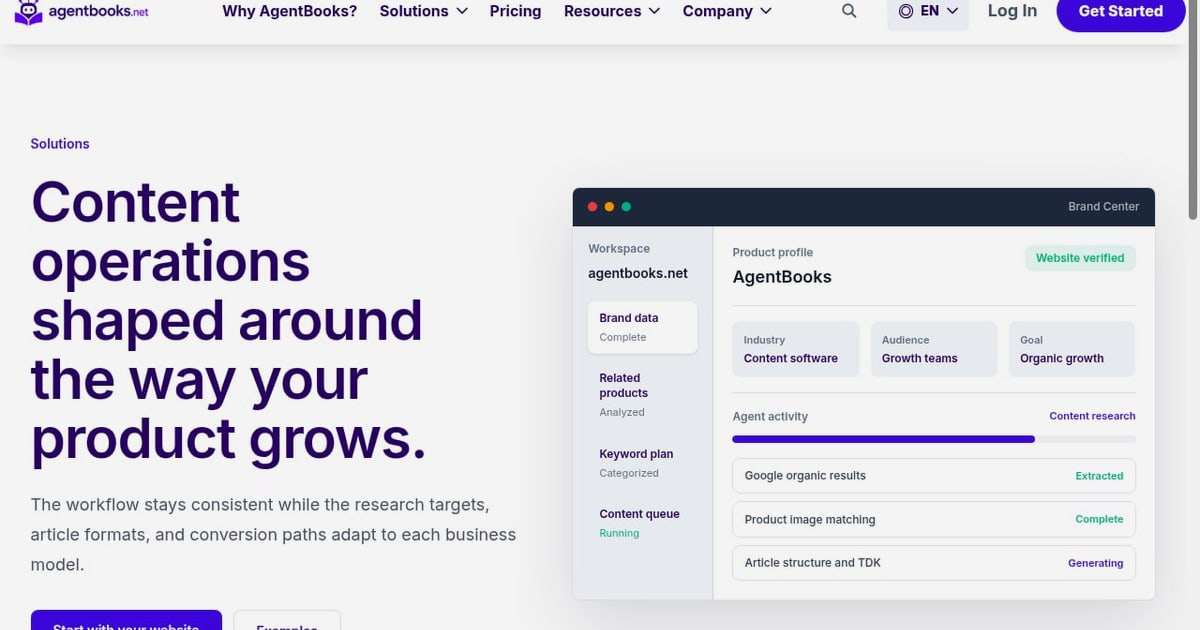The height and width of the screenshot is (630, 1200).
Task: Expand the Solutions menu
Action: 424,11
